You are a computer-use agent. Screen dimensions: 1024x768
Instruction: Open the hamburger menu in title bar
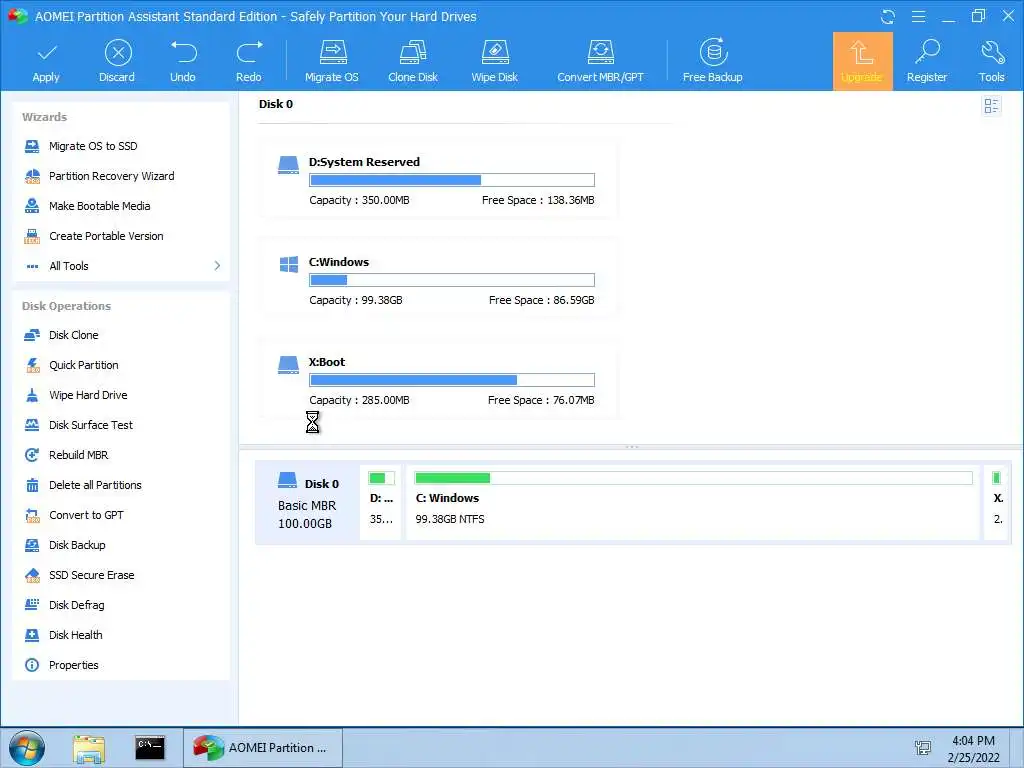click(x=918, y=17)
